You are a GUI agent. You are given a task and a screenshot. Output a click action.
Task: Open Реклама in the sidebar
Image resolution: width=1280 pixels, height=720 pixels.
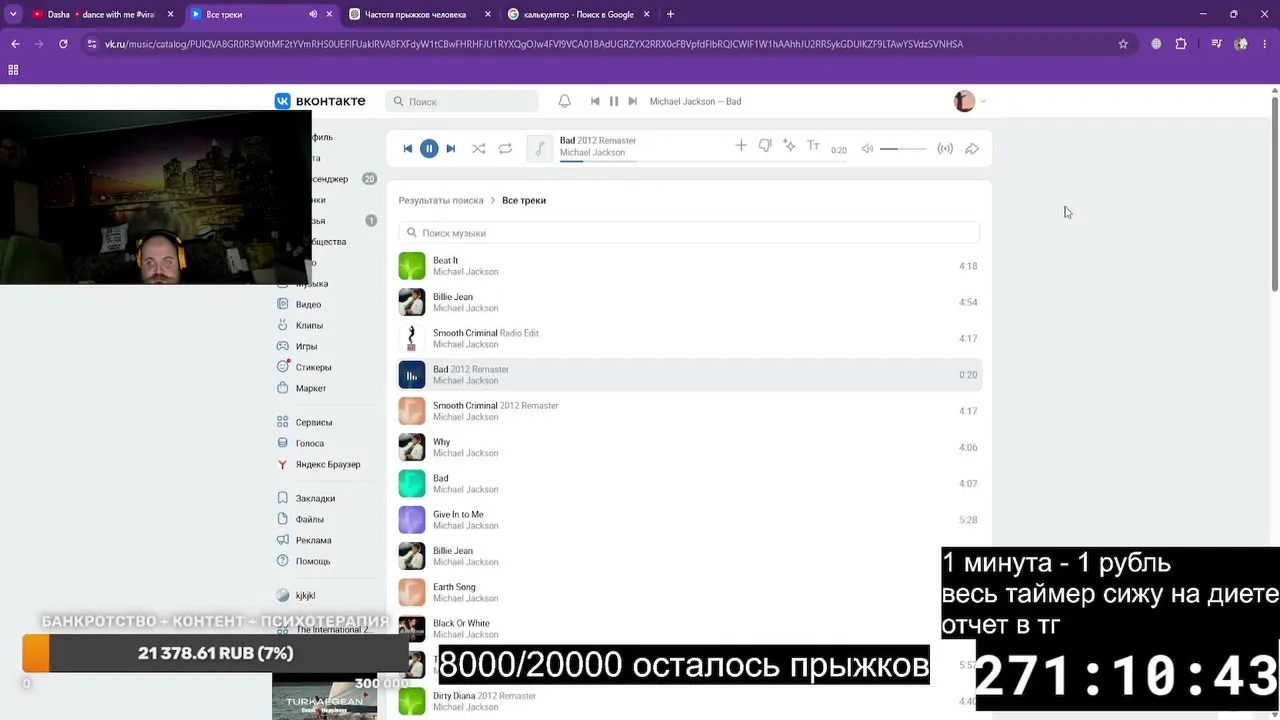tap(313, 540)
